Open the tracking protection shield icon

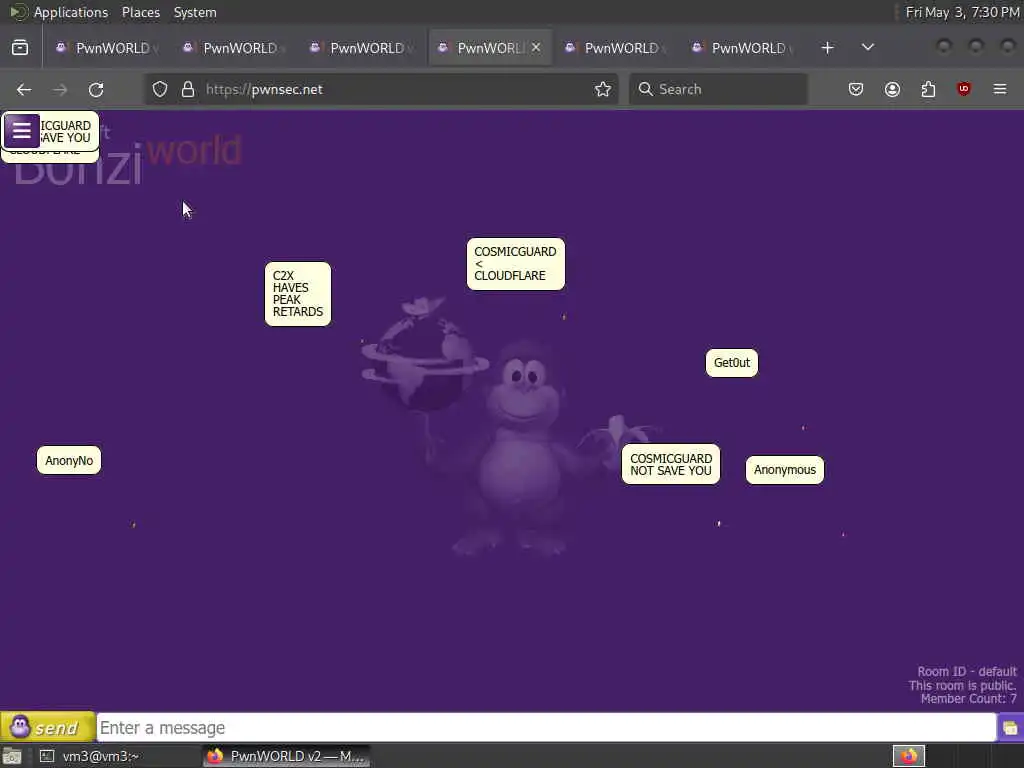pyautogui.click(x=160, y=89)
